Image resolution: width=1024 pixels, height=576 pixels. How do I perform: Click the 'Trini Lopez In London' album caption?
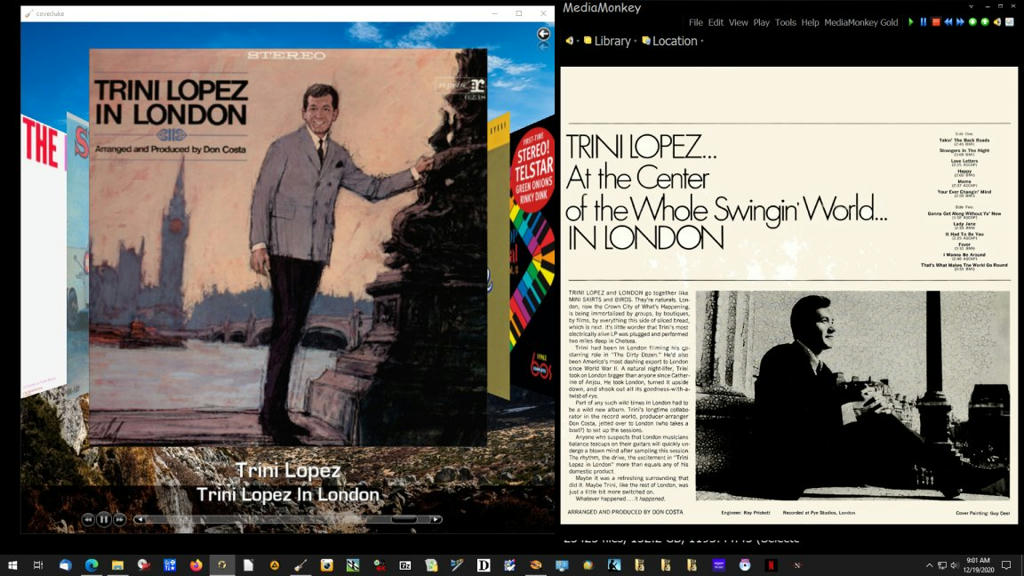pyautogui.click(x=288, y=494)
